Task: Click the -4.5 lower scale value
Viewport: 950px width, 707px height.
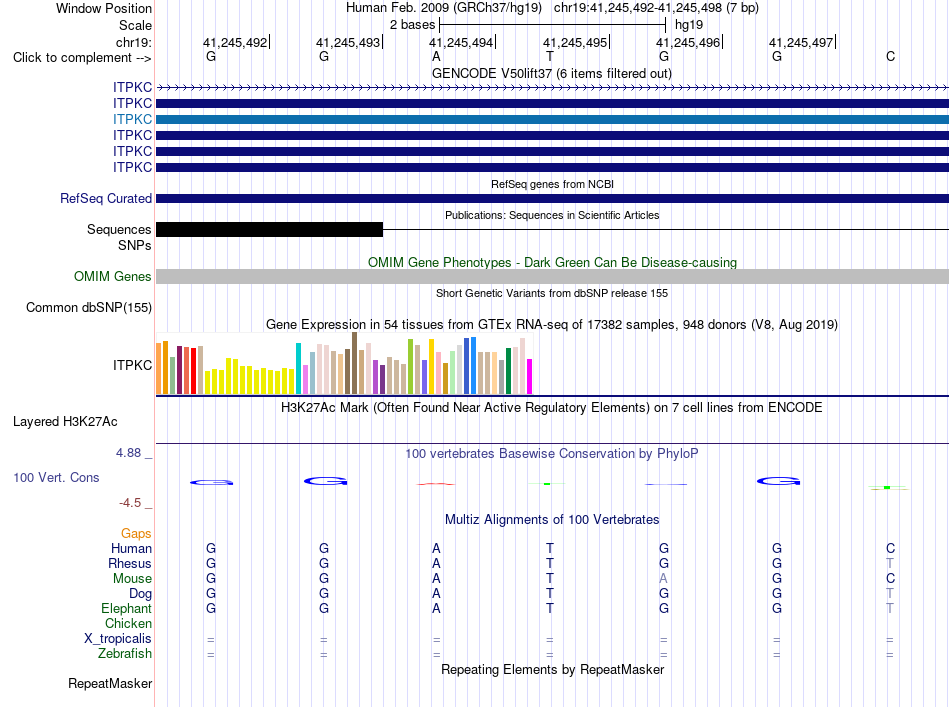Action: 130,503
